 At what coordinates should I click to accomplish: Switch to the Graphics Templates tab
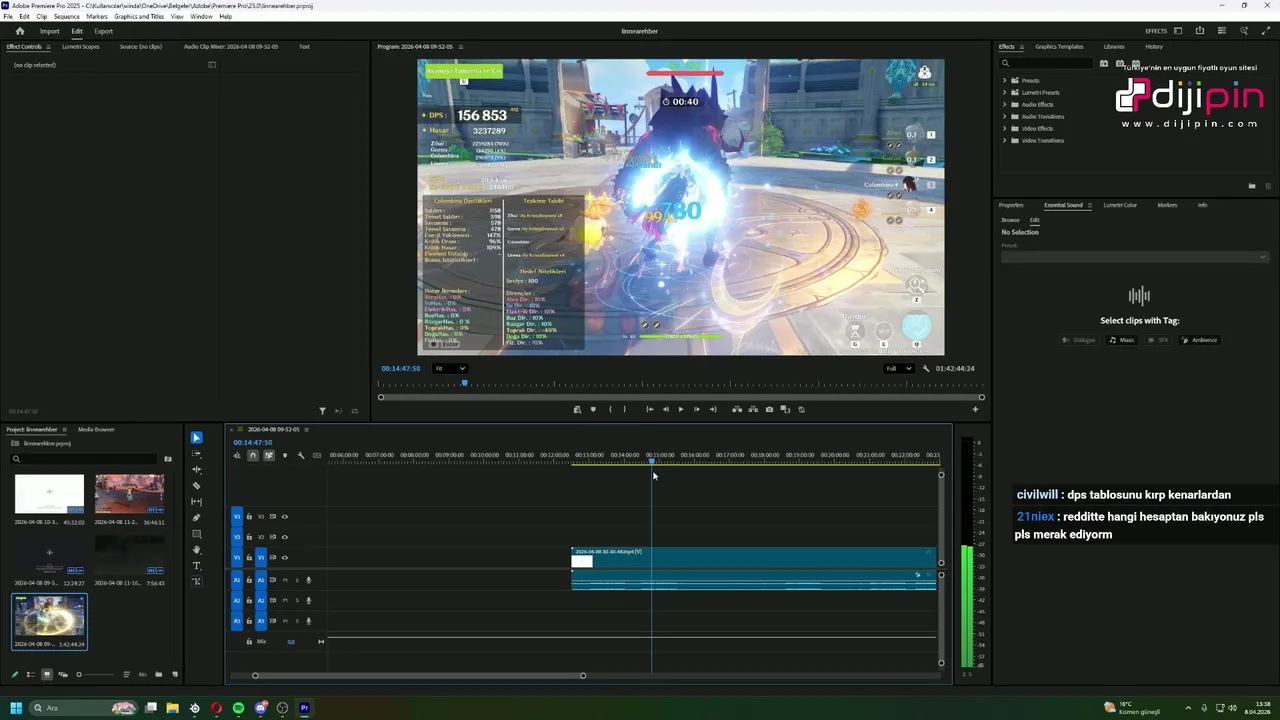pos(1059,47)
